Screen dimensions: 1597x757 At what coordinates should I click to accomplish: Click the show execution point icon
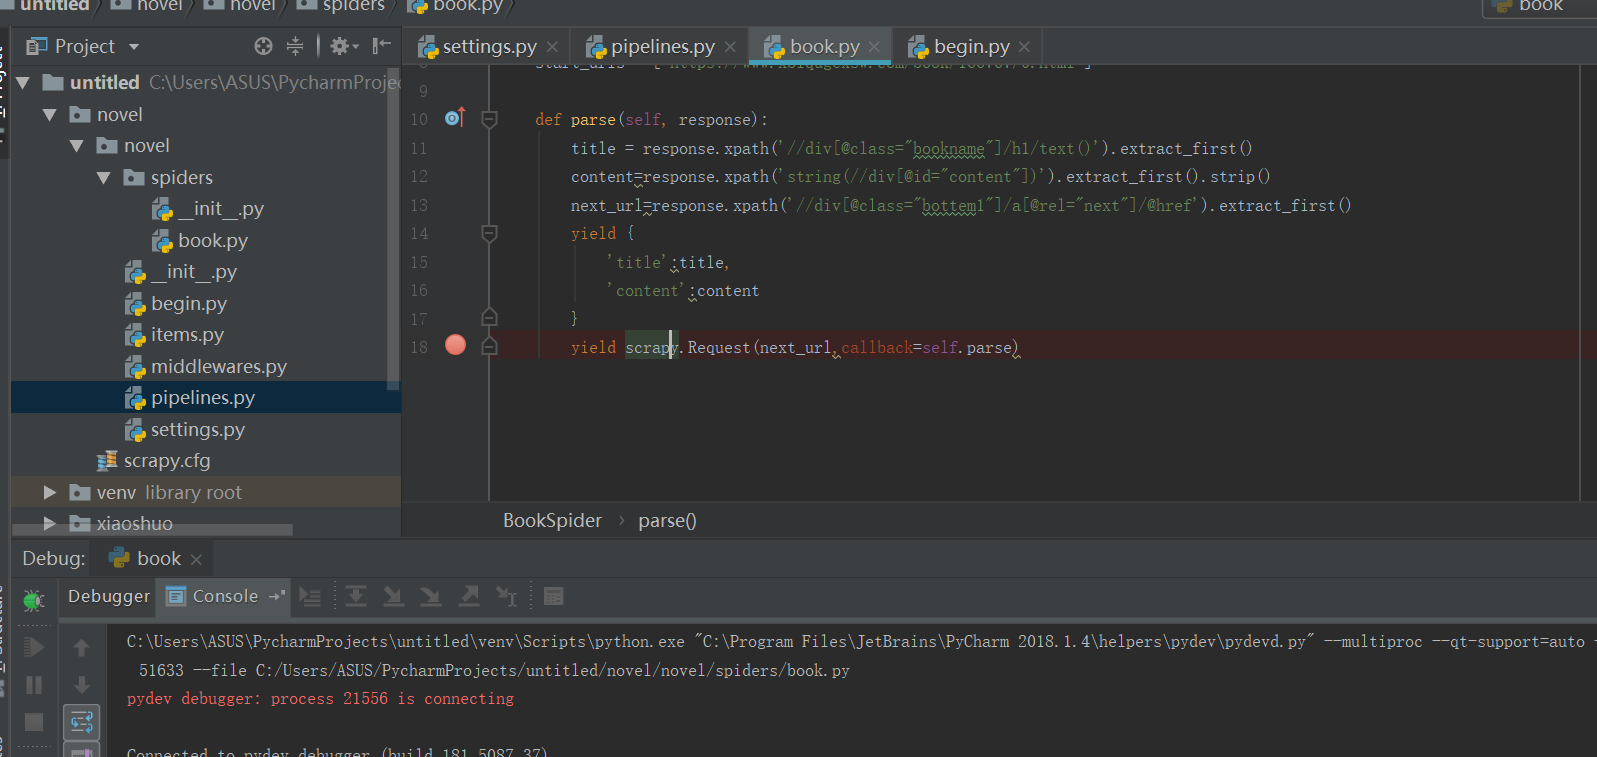tap(310, 597)
